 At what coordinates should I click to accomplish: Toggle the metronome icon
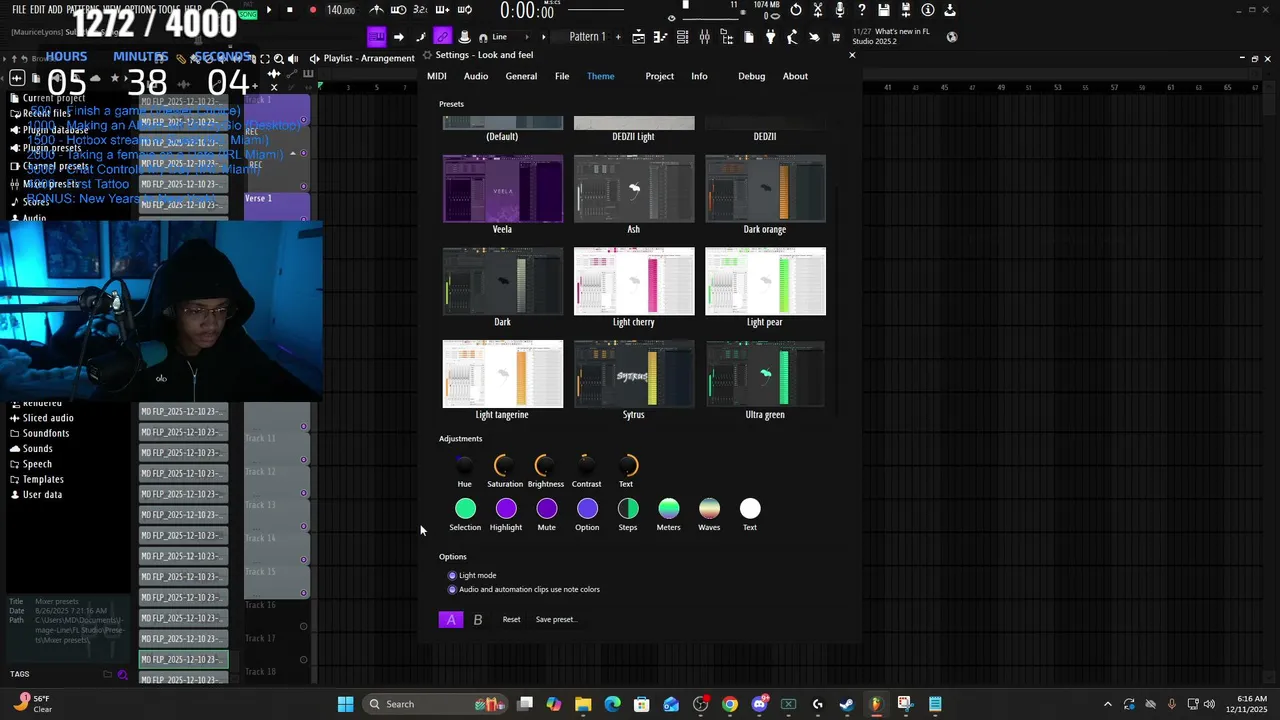pyautogui.click(x=376, y=10)
